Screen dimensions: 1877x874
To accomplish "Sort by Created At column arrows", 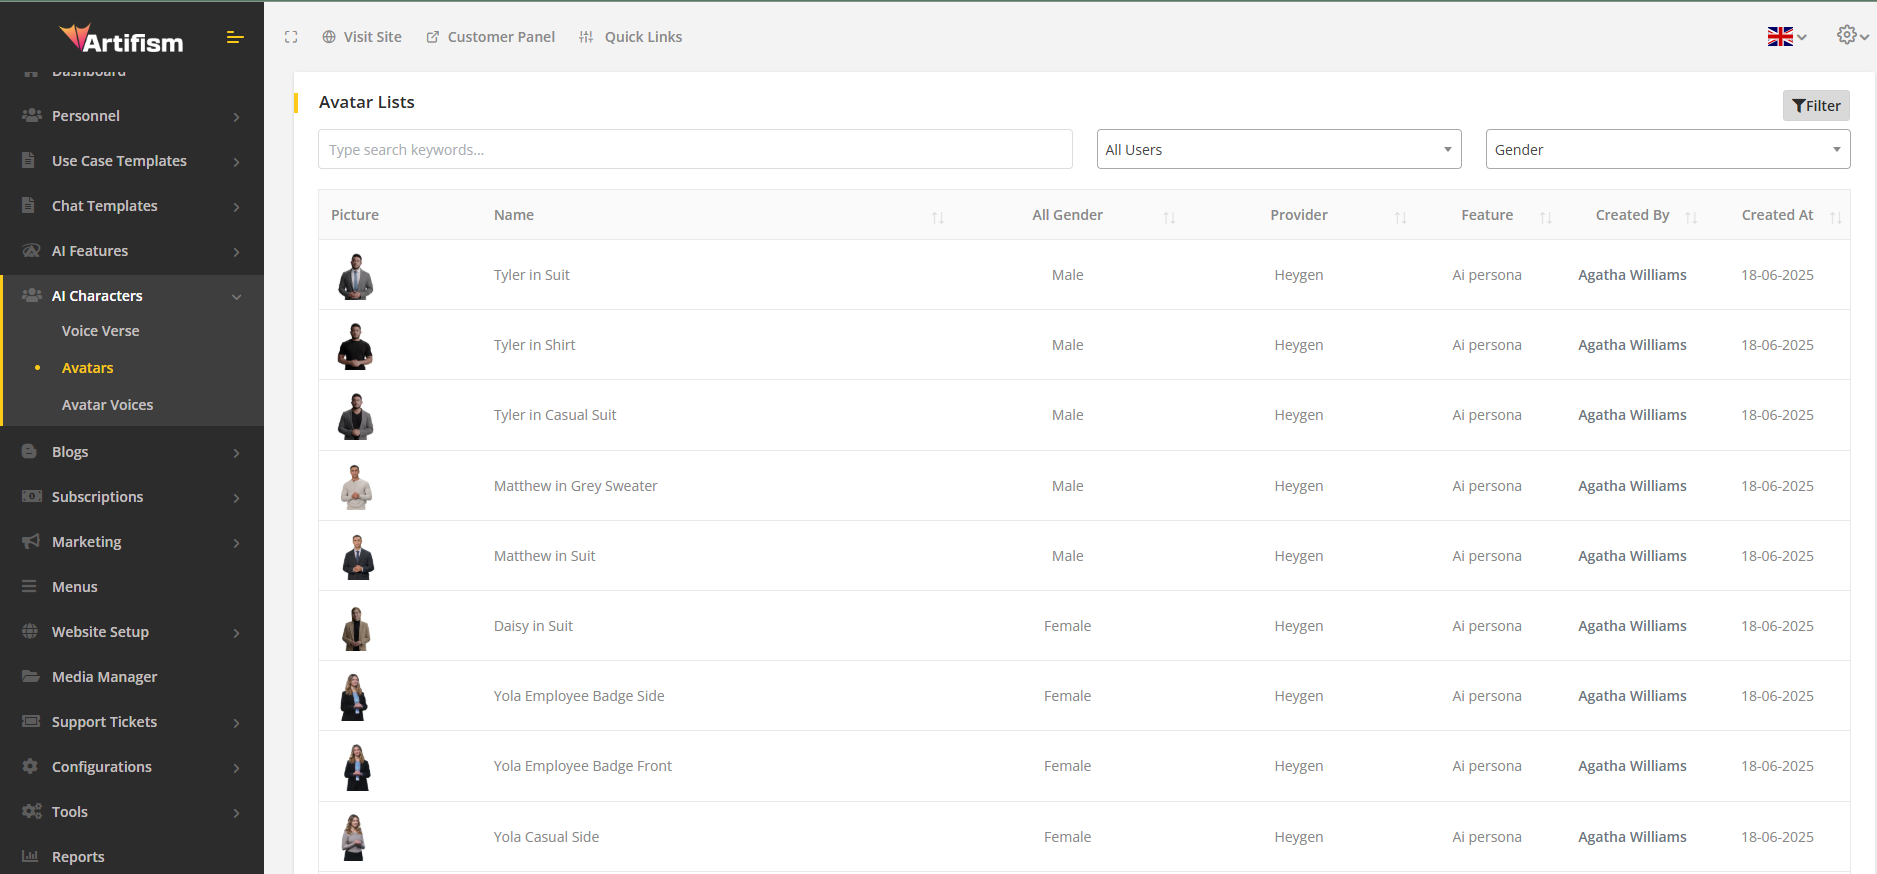I will 1835,217.
